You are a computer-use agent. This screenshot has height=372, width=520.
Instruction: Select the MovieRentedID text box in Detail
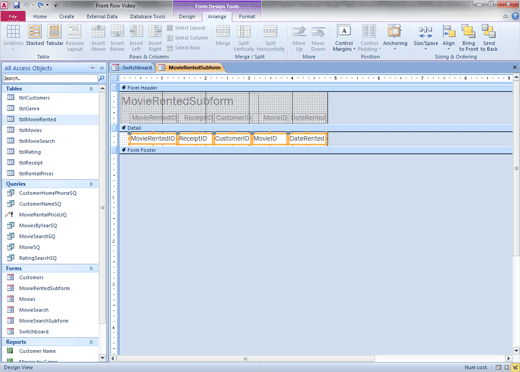(x=153, y=139)
